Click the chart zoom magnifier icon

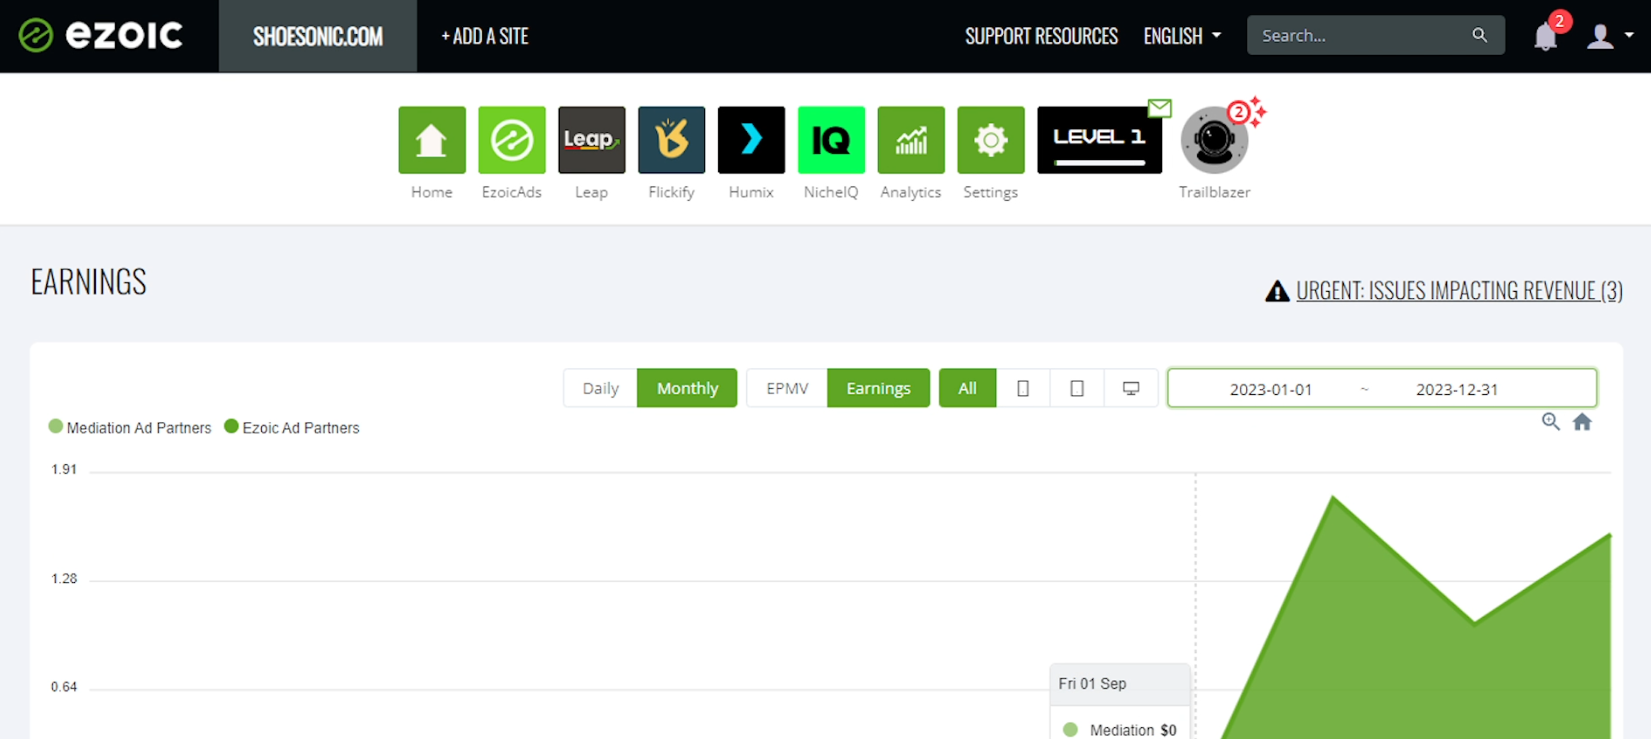1551,422
